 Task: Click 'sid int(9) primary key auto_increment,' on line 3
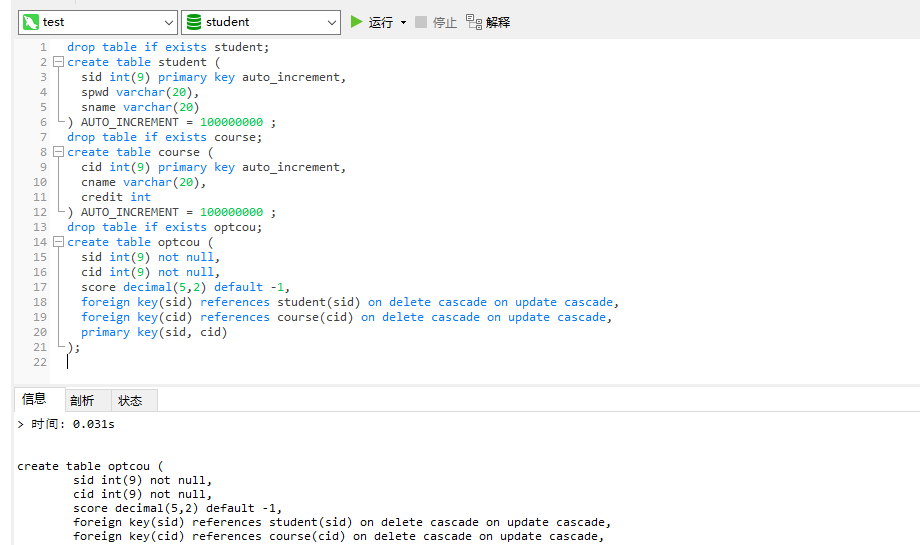pos(214,77)
